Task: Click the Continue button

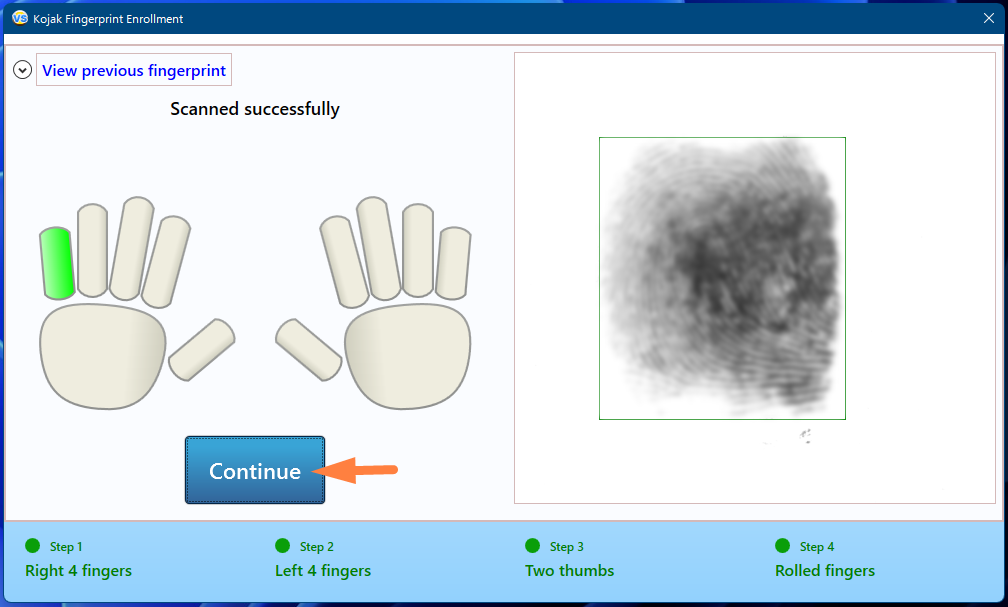Action: (x=255, y=470)
